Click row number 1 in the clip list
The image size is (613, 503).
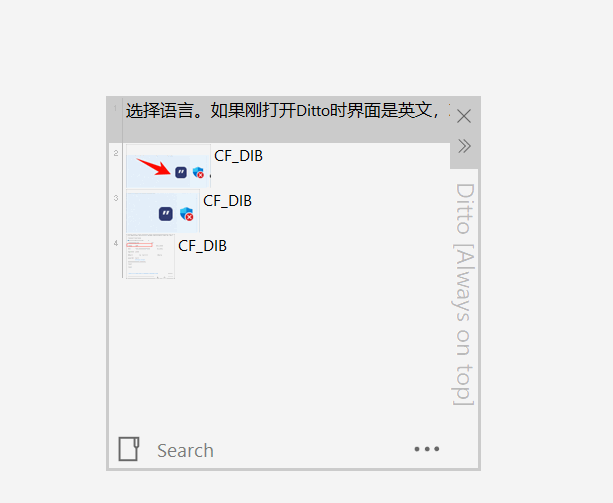pyautogui.click(x=115, y=108)
